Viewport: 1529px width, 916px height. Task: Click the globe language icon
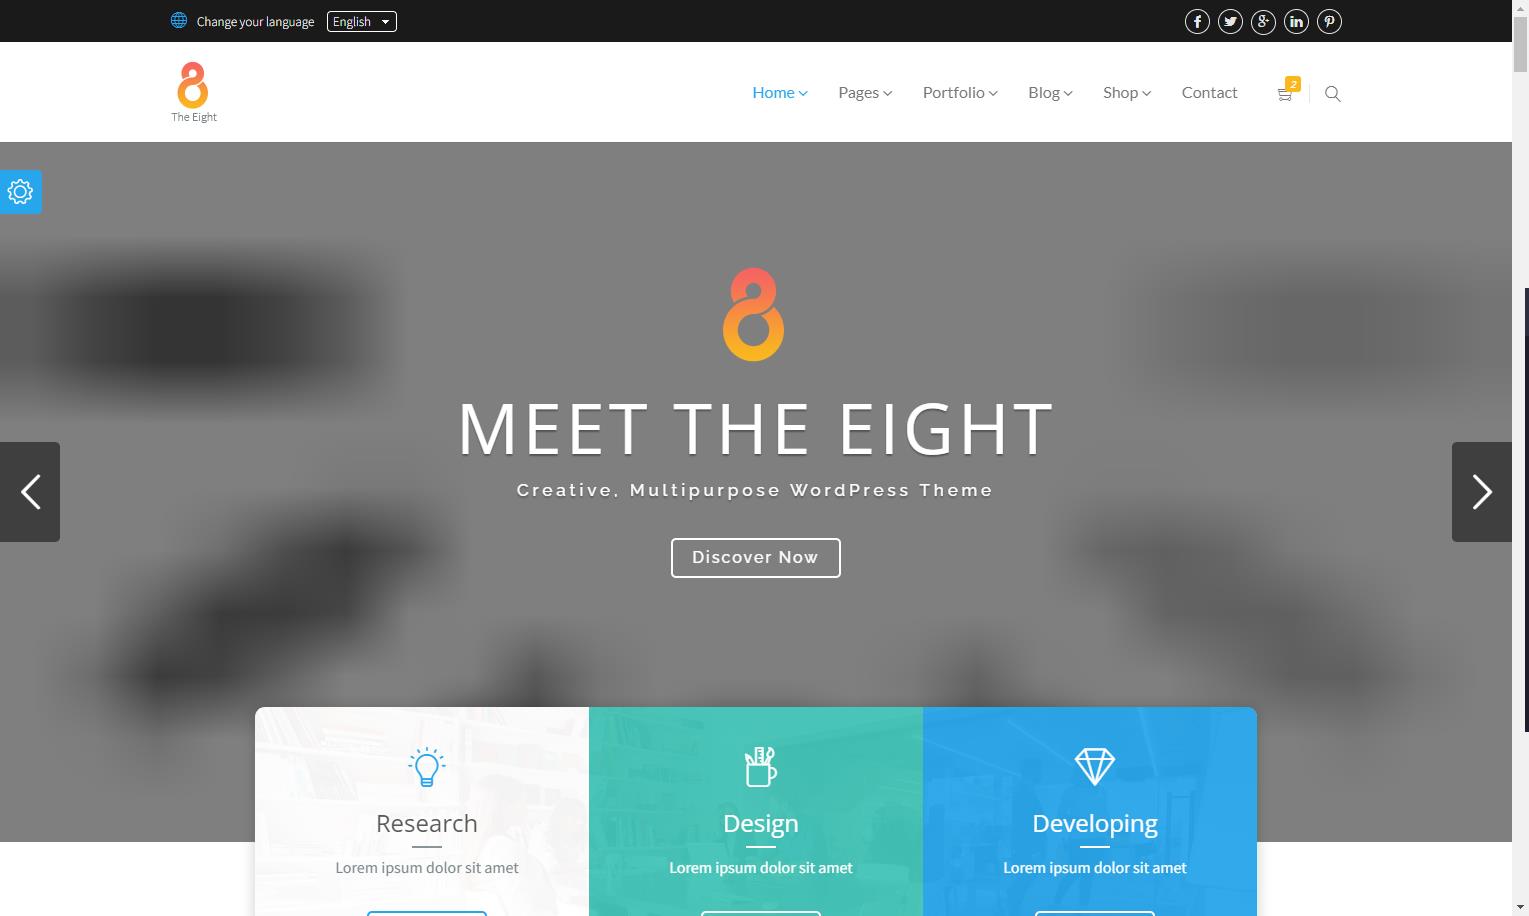pyautogui.click(x=179, y=20)
